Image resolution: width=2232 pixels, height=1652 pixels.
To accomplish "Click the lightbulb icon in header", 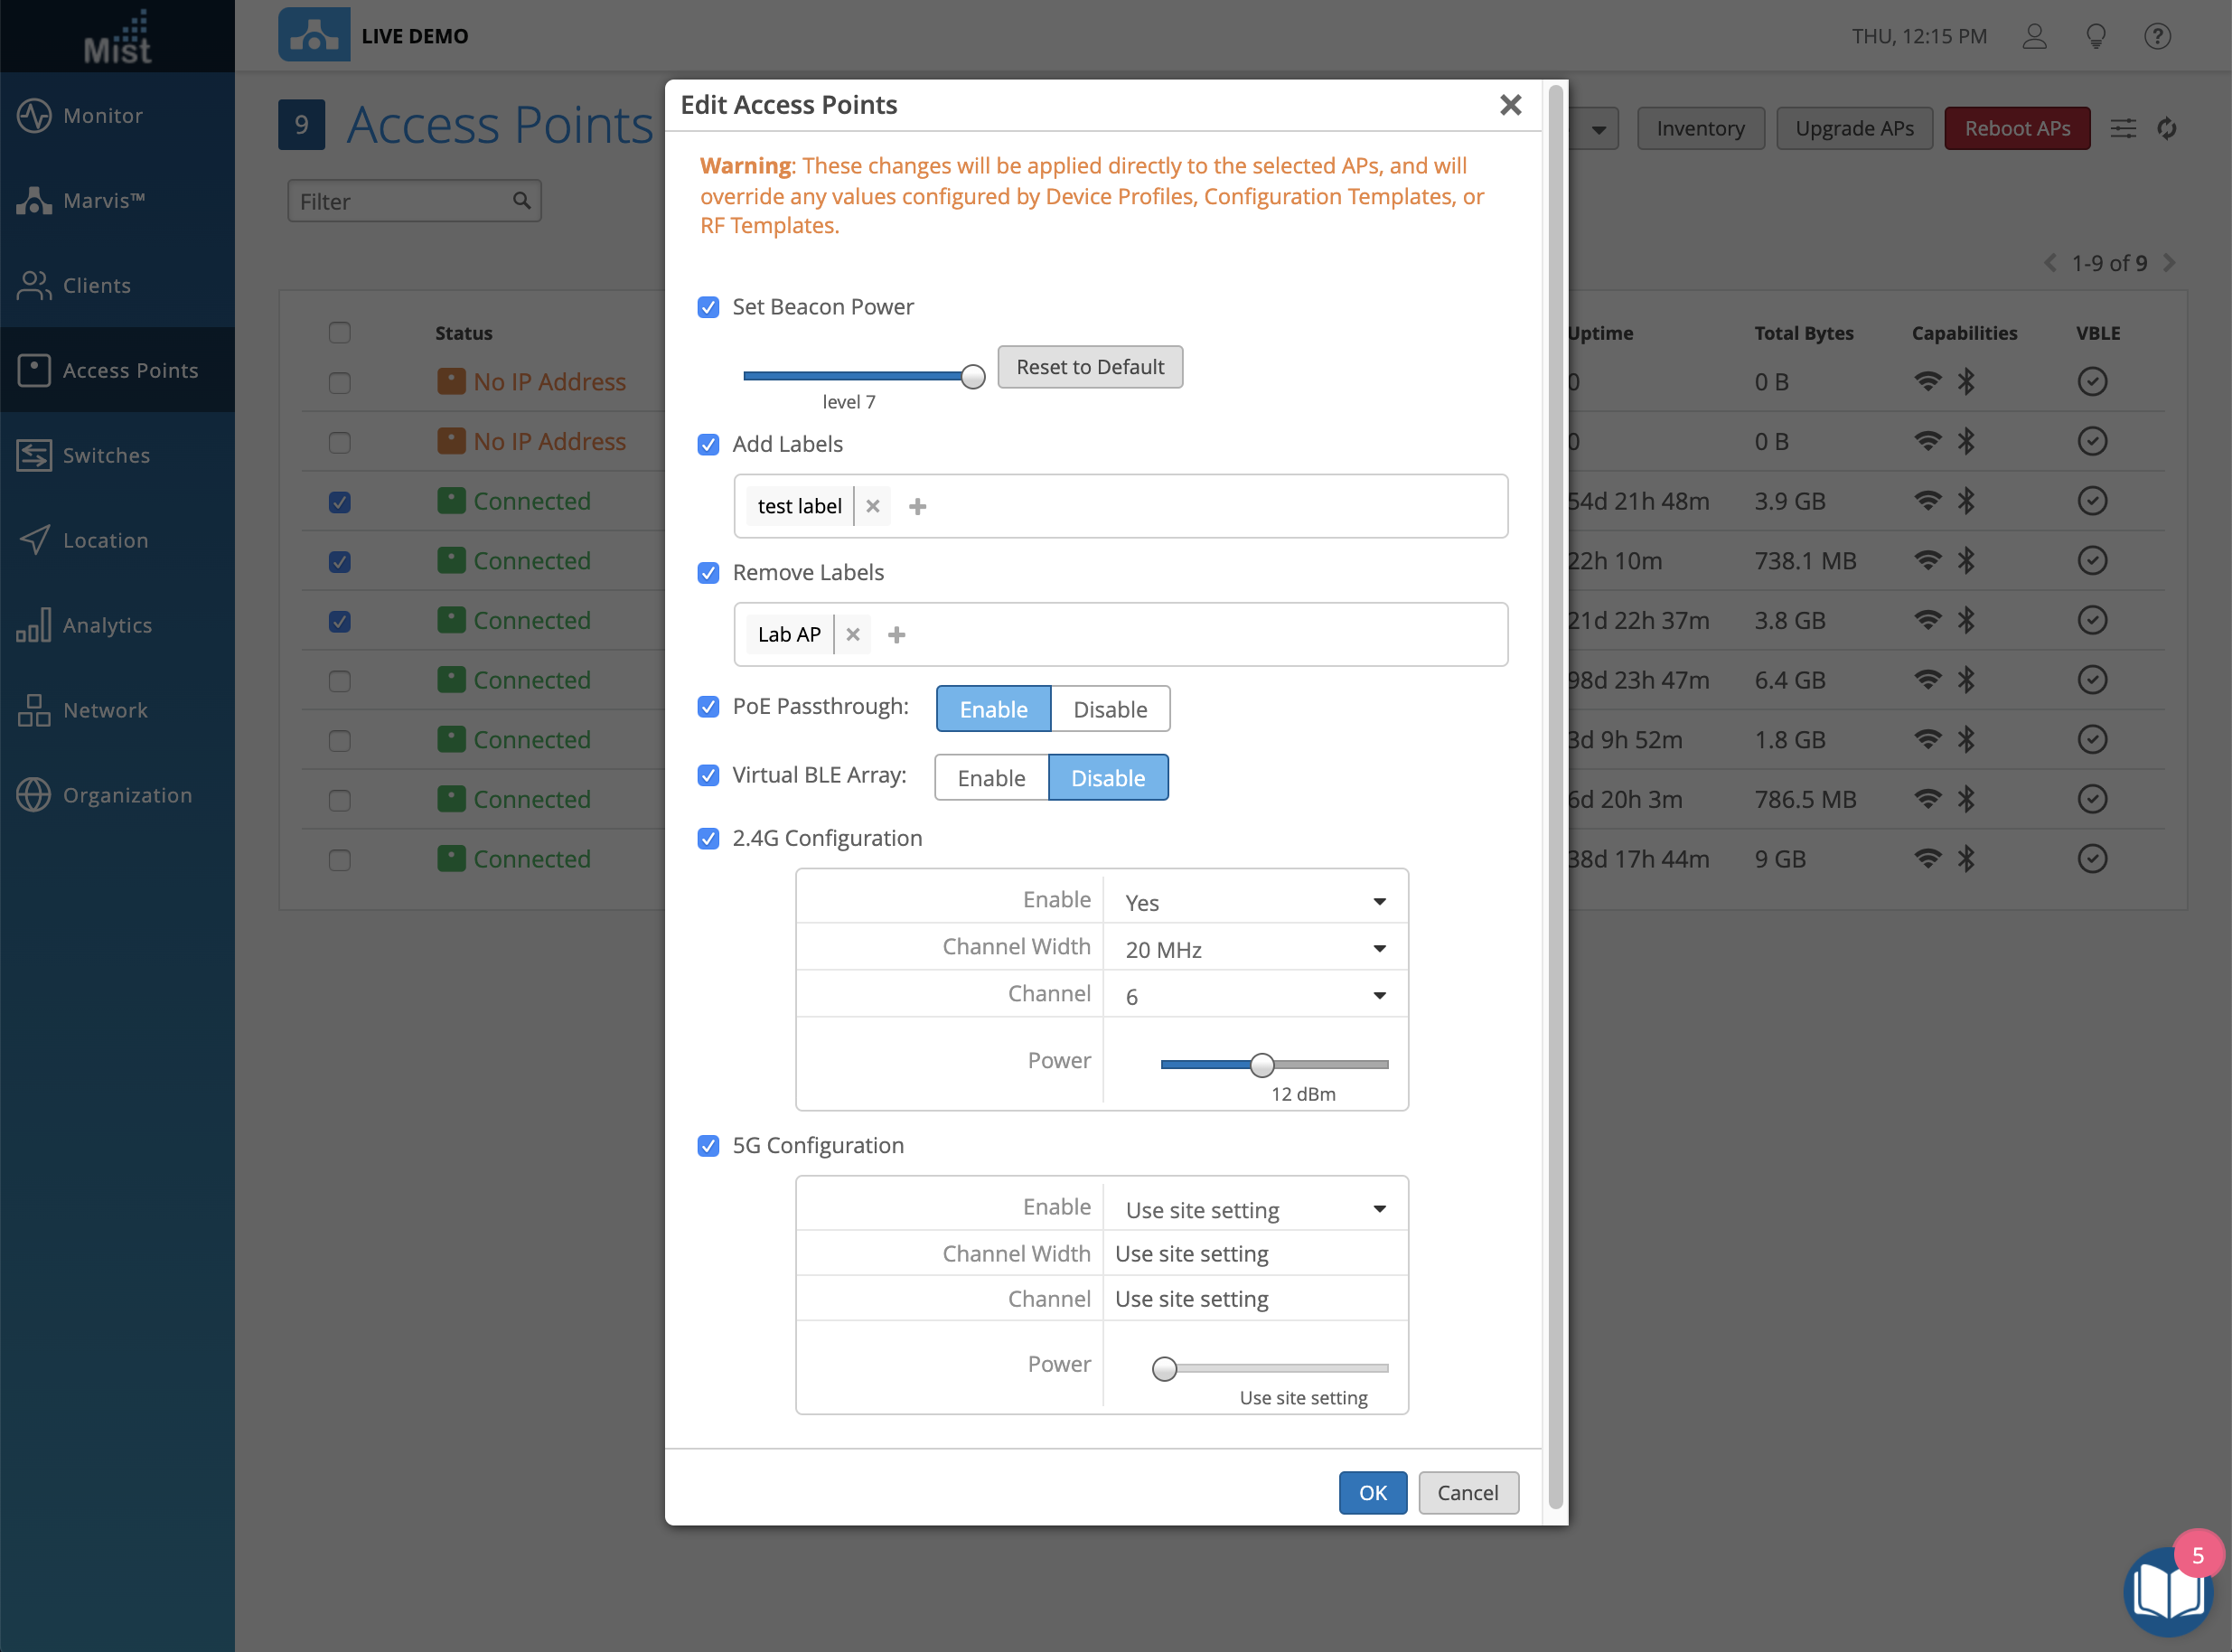I will tap(2096, 37).
